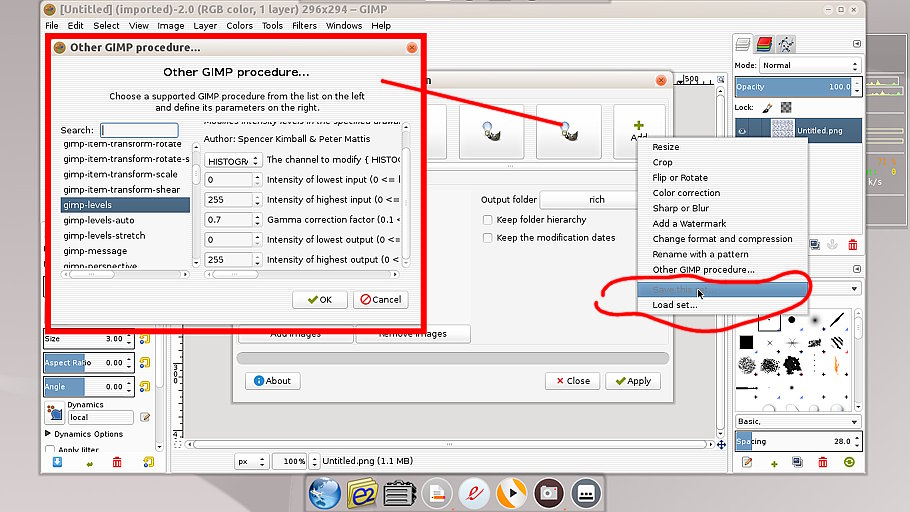Viewport: 910px width, 512px height.
Task: Switch to the Channels tab icon
Action: (x=764, y=44)
